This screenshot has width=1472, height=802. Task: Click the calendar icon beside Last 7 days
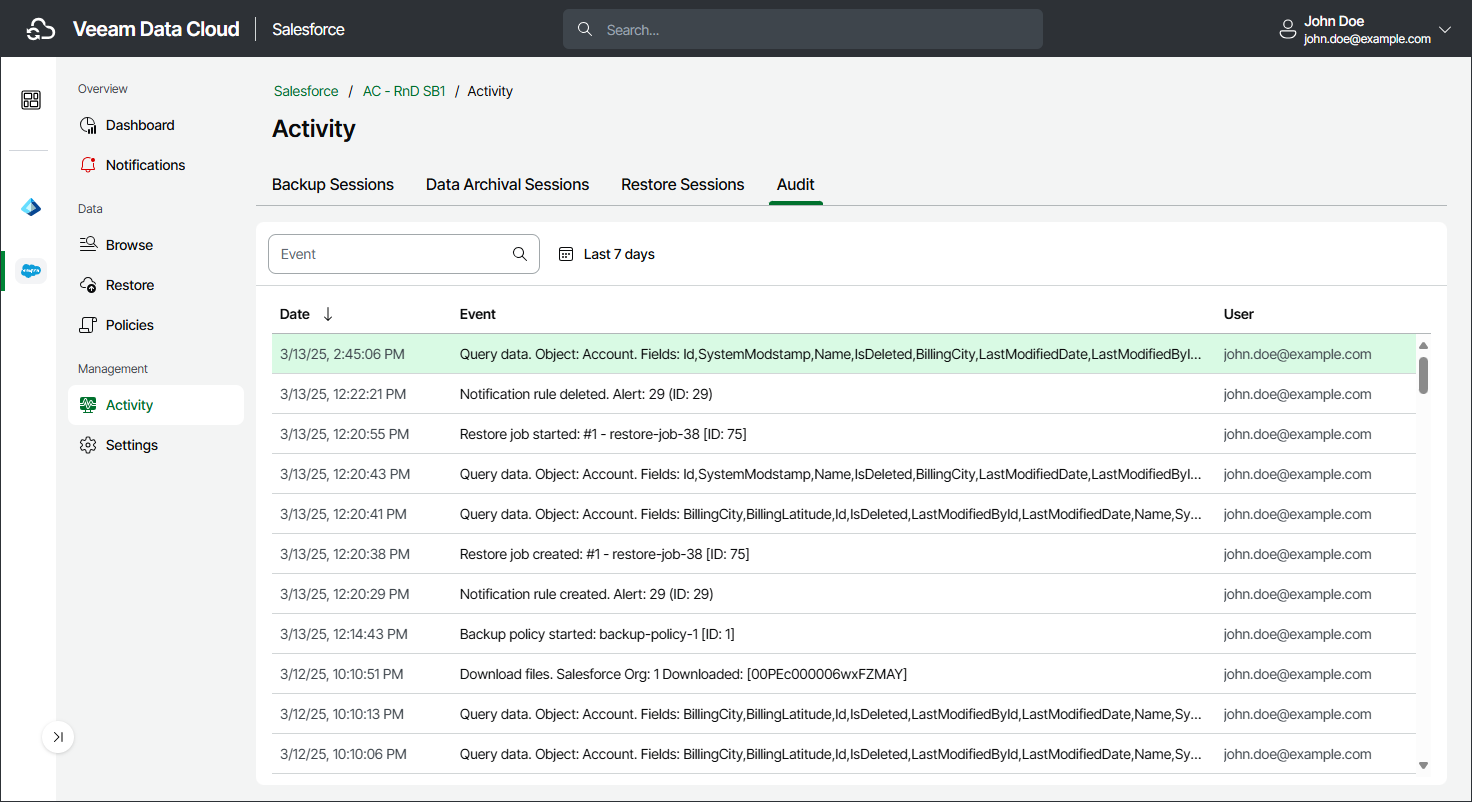pyautogui.click(x=566, y=254)
